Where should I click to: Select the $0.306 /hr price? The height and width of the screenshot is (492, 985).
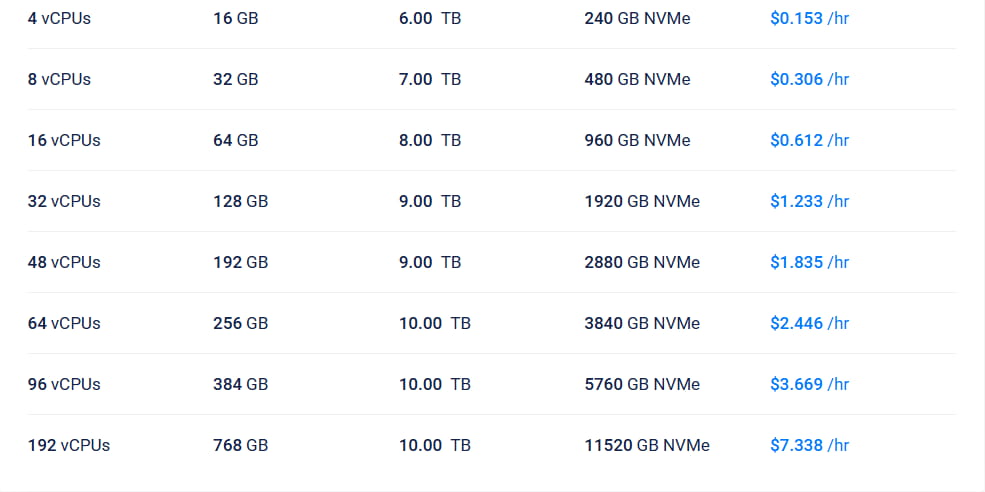[809, 79]
